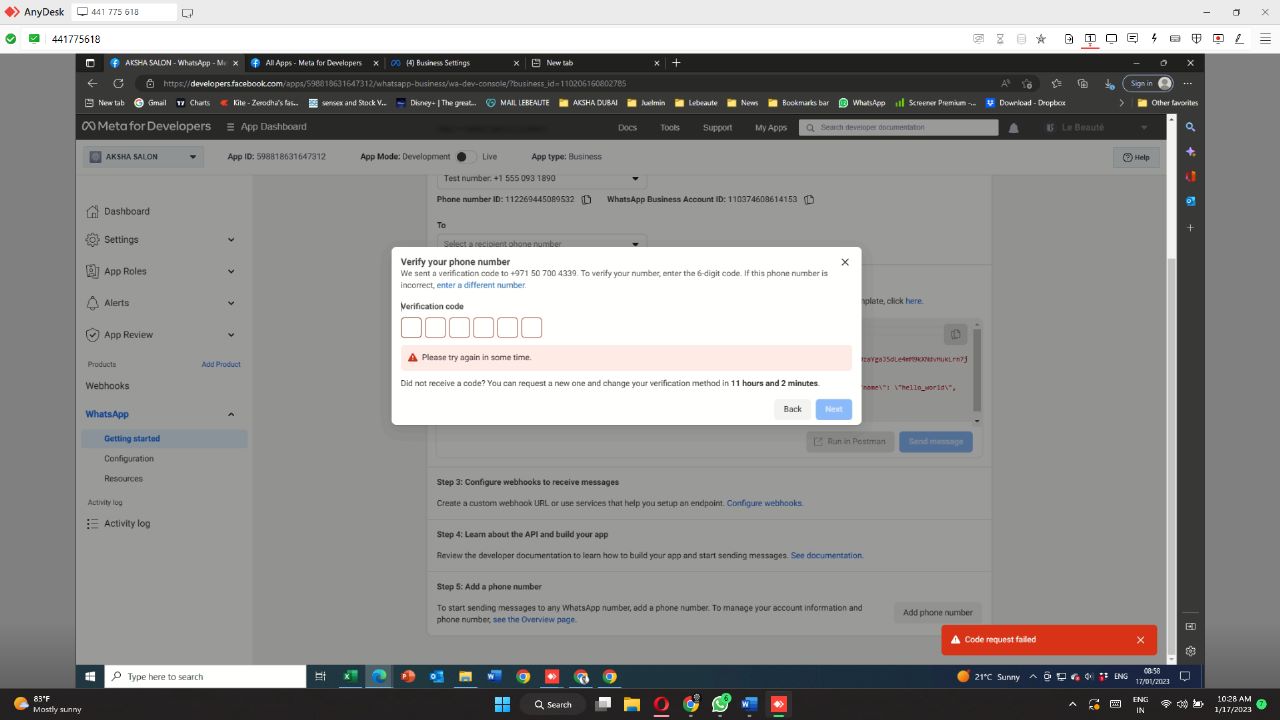
Task: Open search in the Edge sidebar
Action: pyautogui.click(x=1190, y=127)
